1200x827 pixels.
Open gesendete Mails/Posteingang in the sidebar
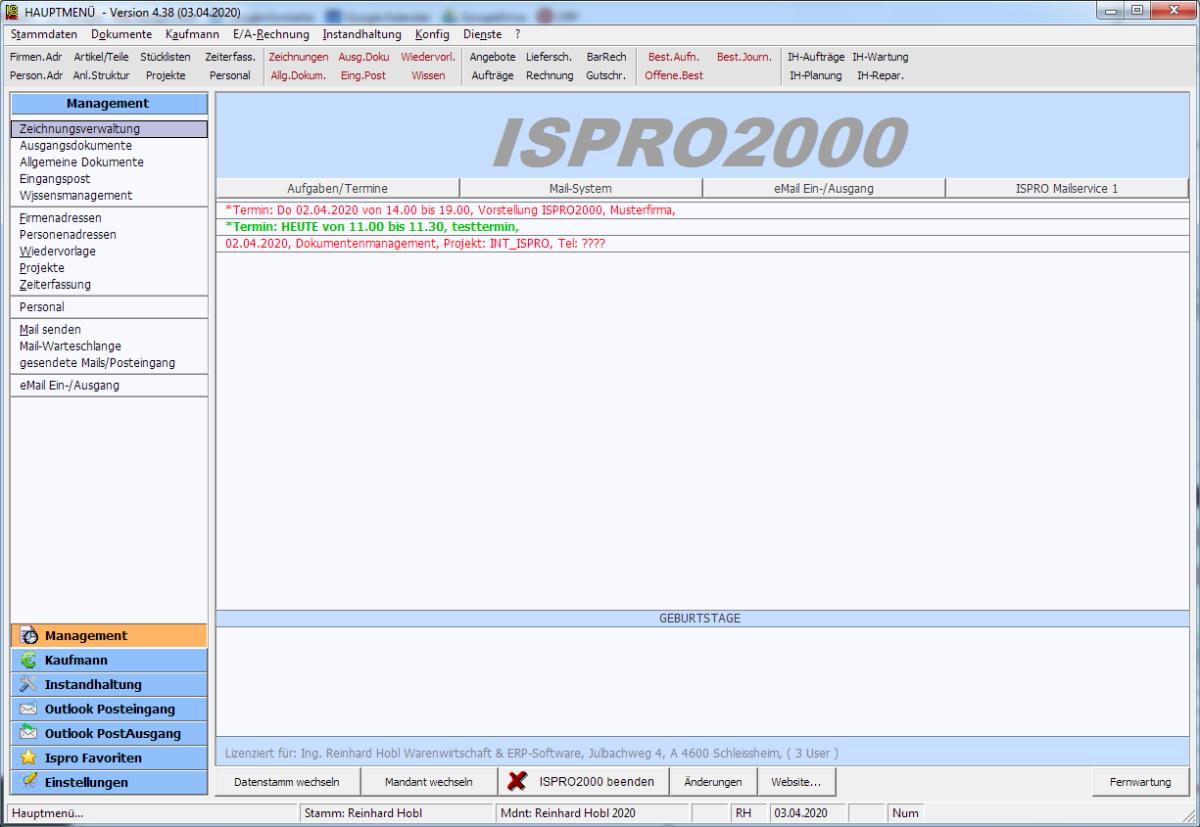pos(97,363)
